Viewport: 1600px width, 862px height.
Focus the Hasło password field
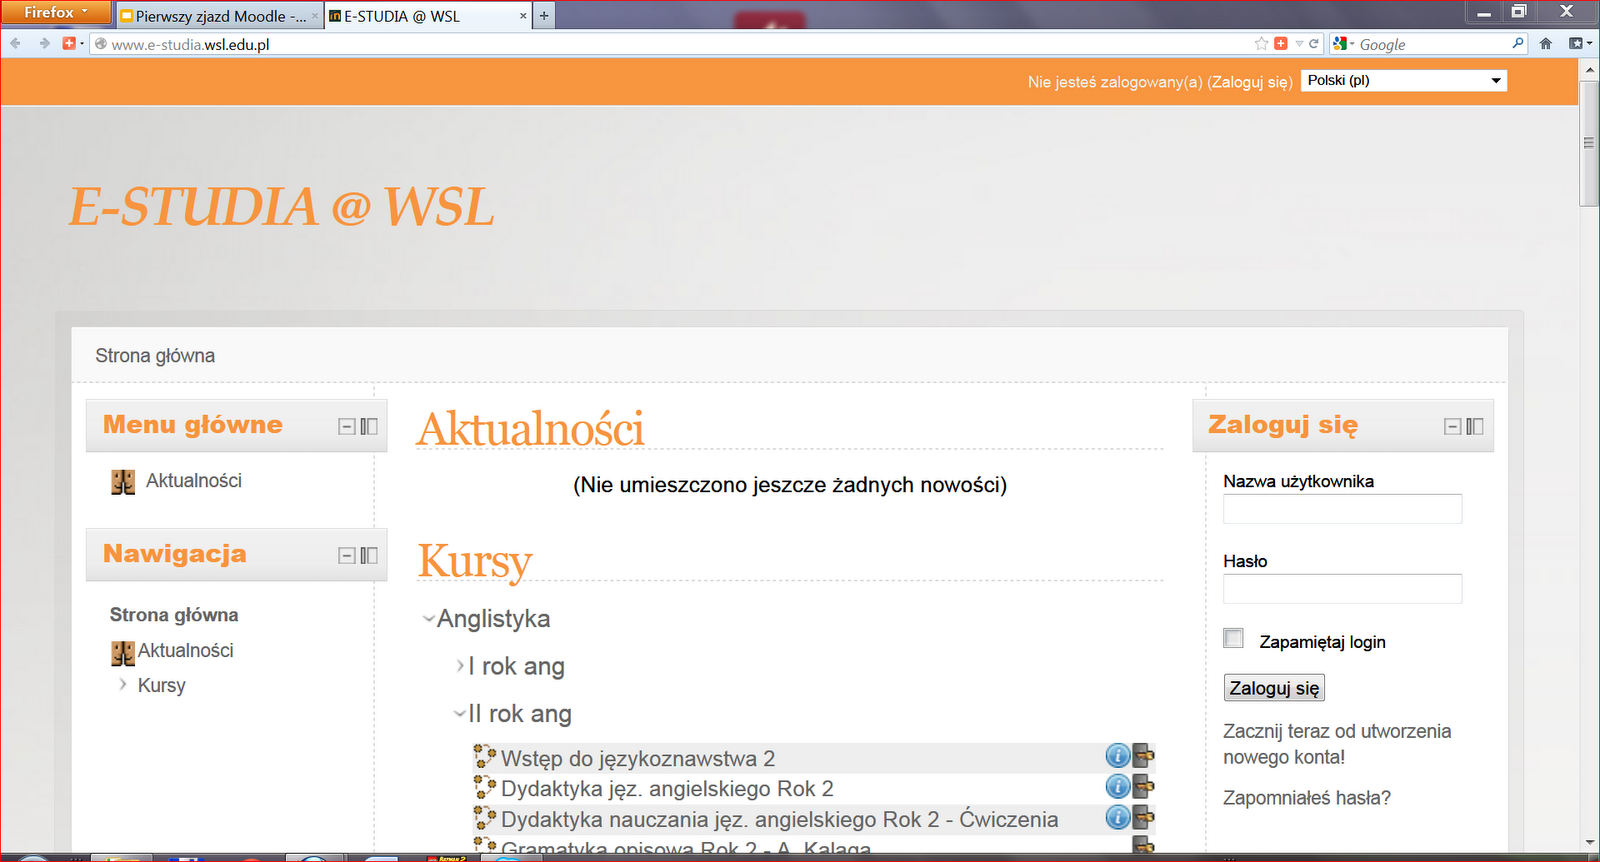1342,589
